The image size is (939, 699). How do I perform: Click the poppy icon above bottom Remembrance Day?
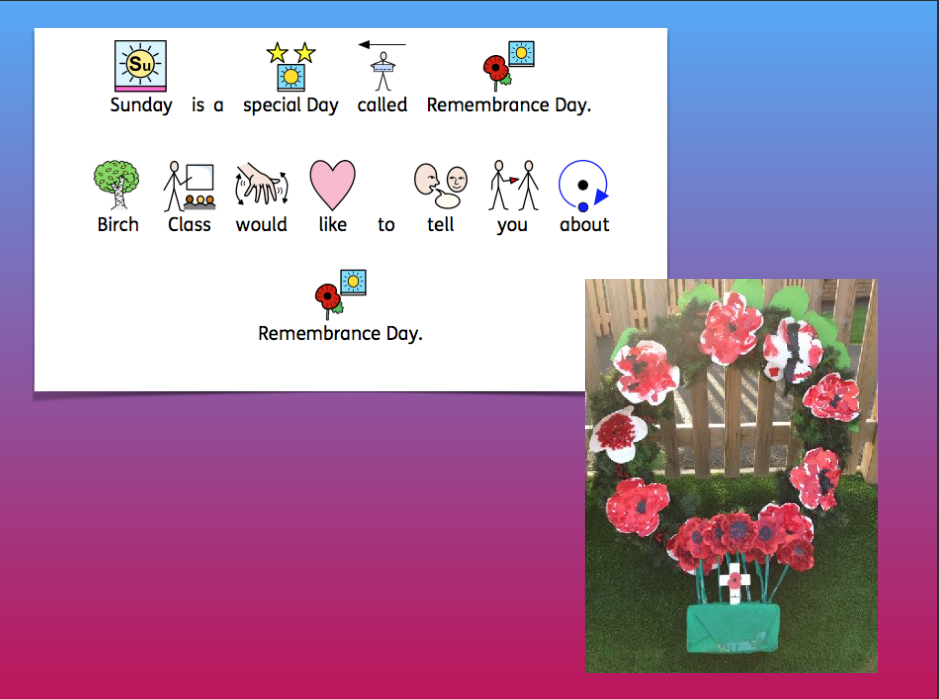click(x=341, y=294)
